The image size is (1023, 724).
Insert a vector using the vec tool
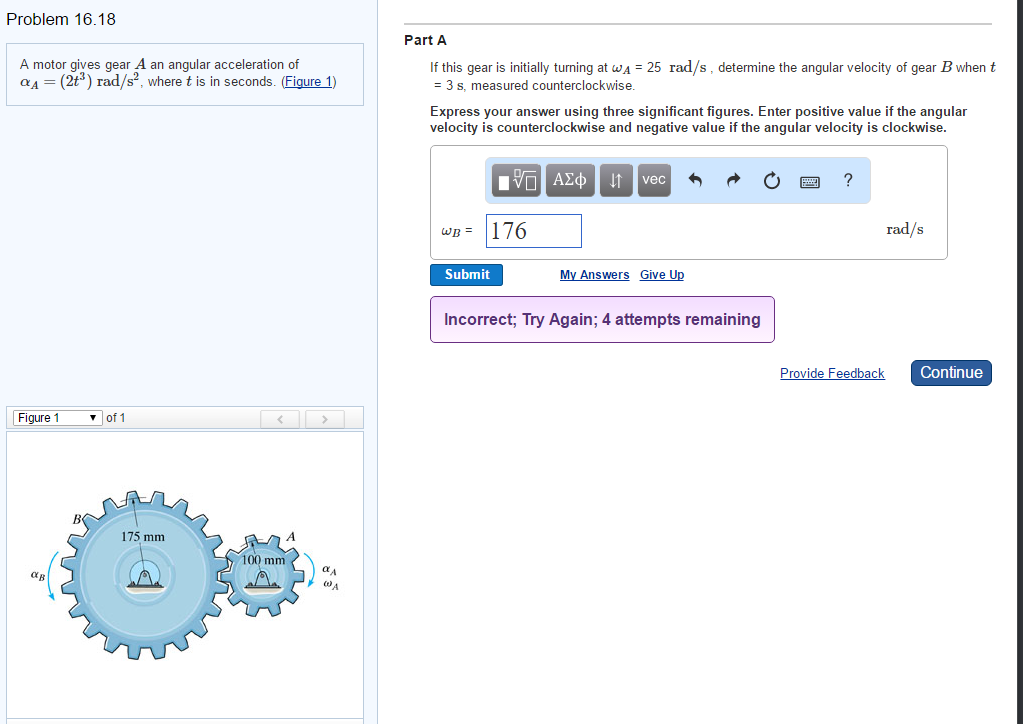653,180
